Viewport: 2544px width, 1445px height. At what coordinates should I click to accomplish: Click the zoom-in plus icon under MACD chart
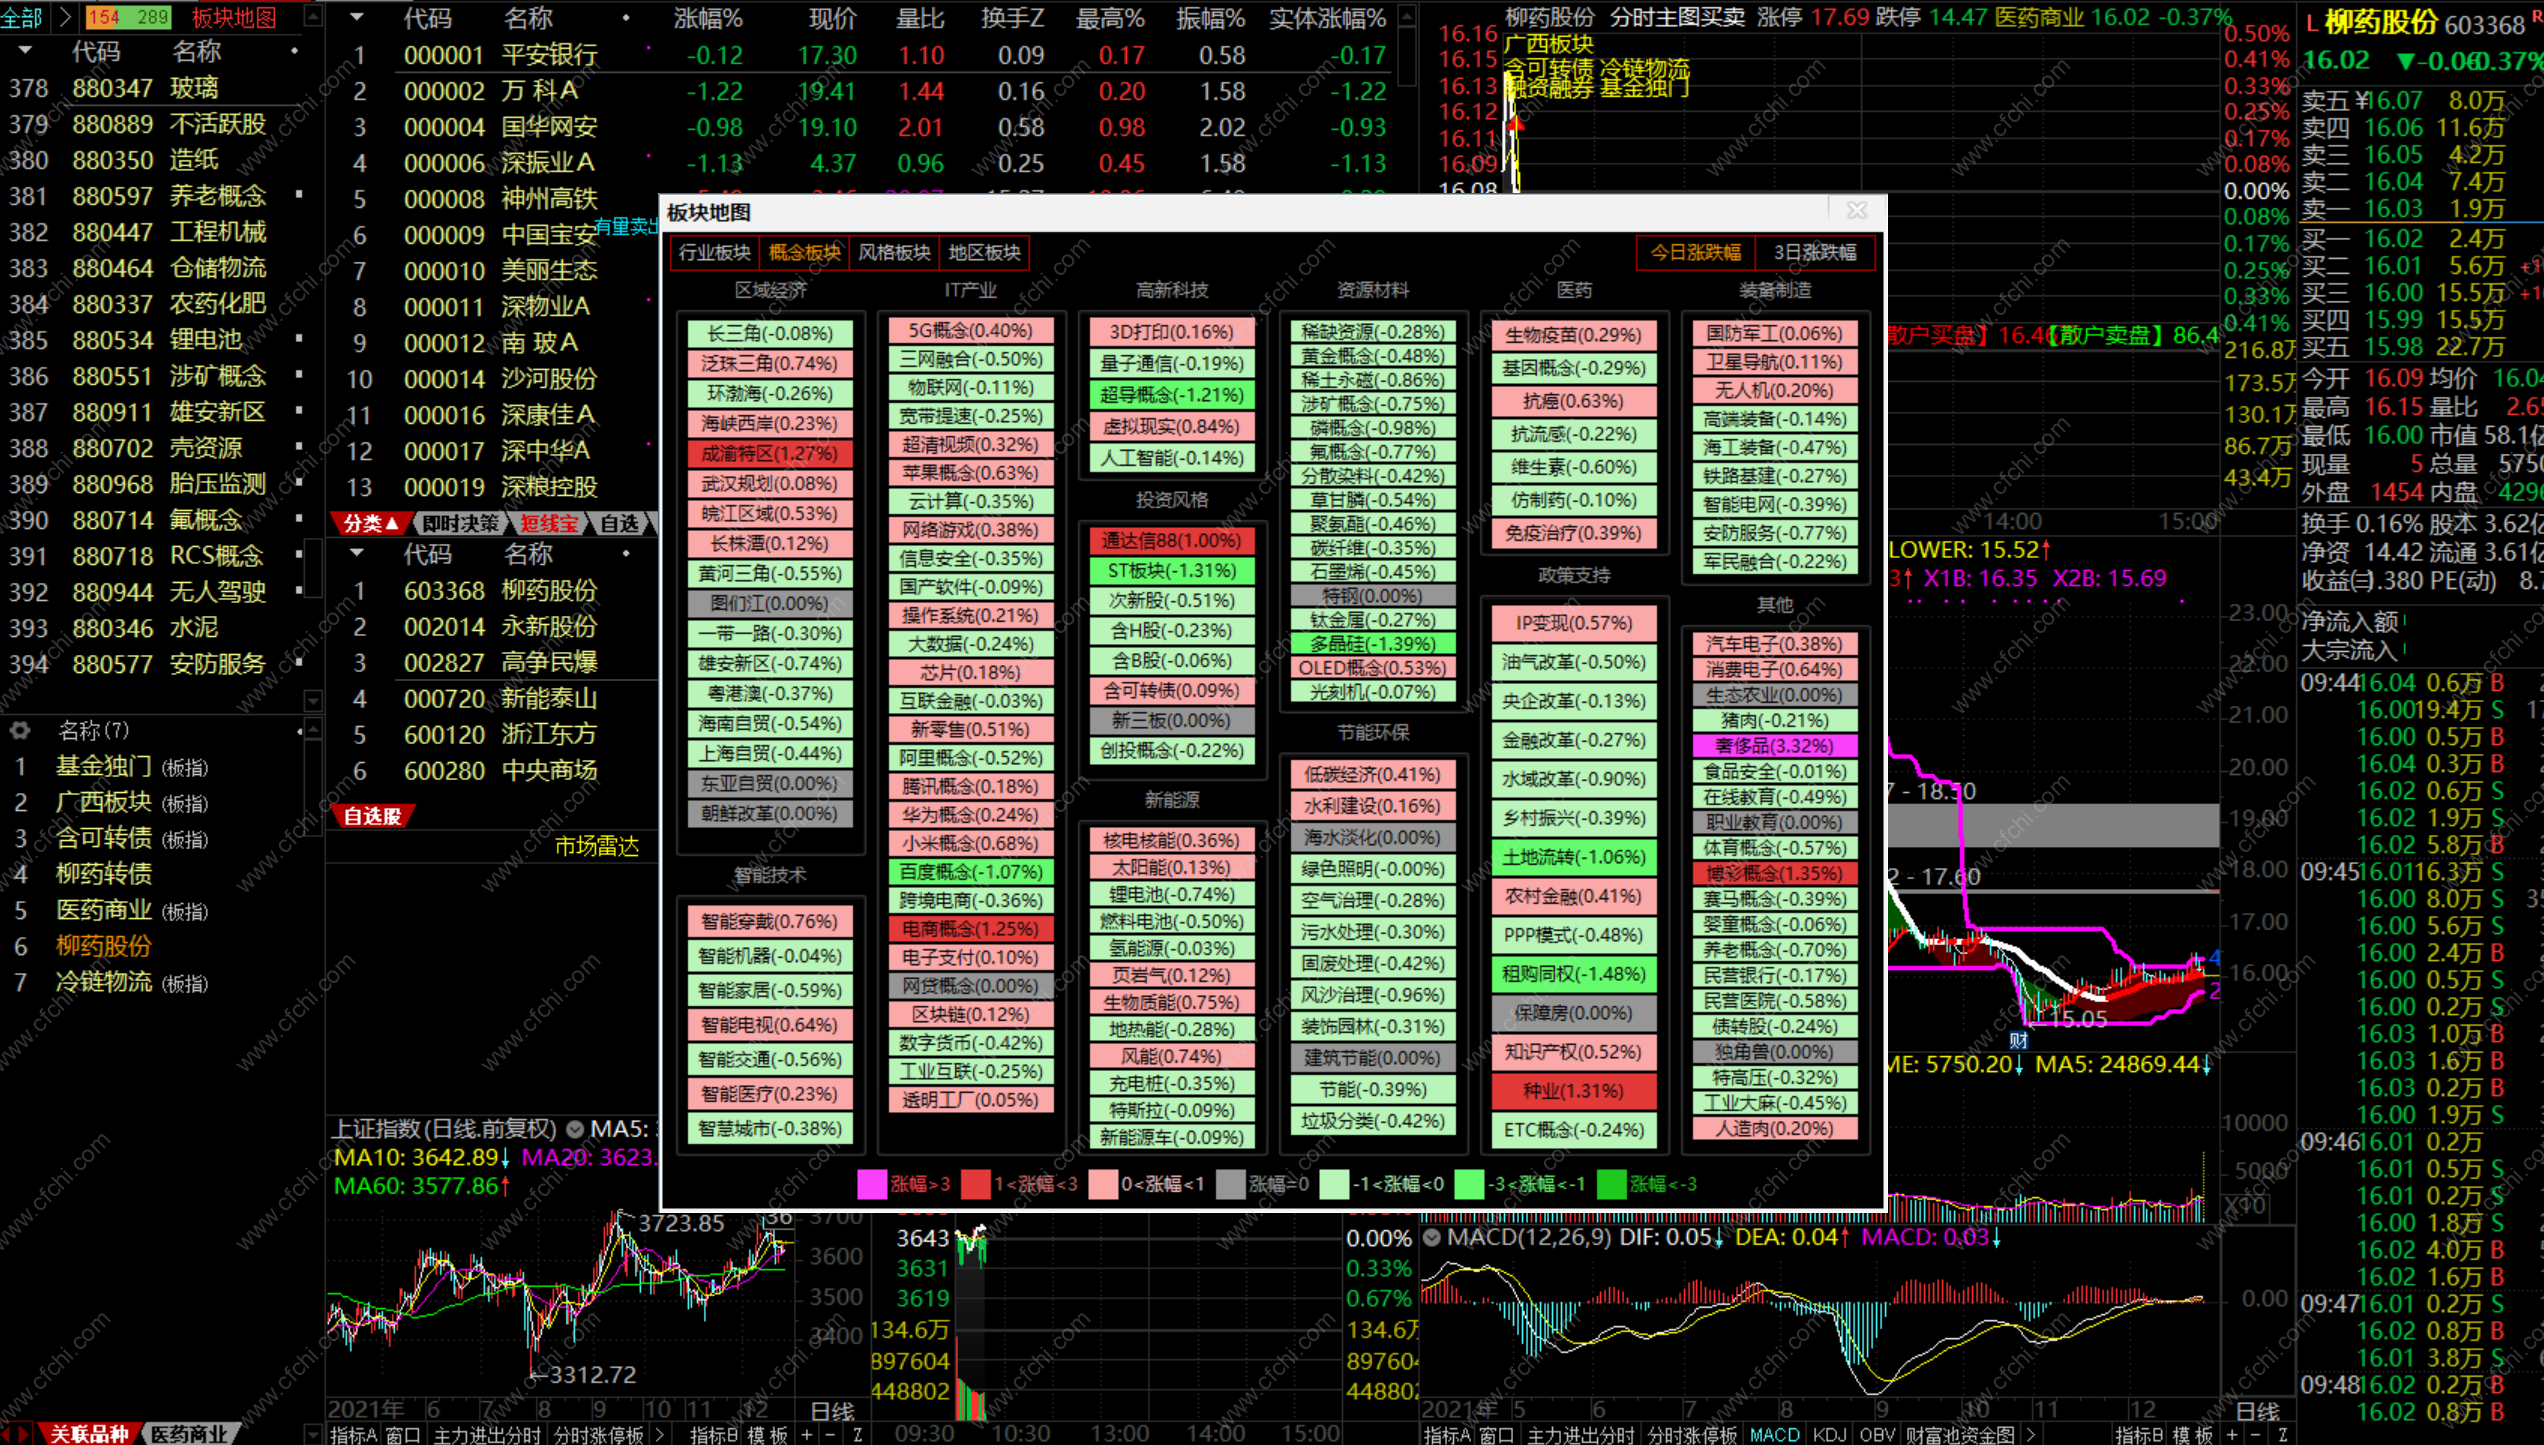[2233, 1435]
